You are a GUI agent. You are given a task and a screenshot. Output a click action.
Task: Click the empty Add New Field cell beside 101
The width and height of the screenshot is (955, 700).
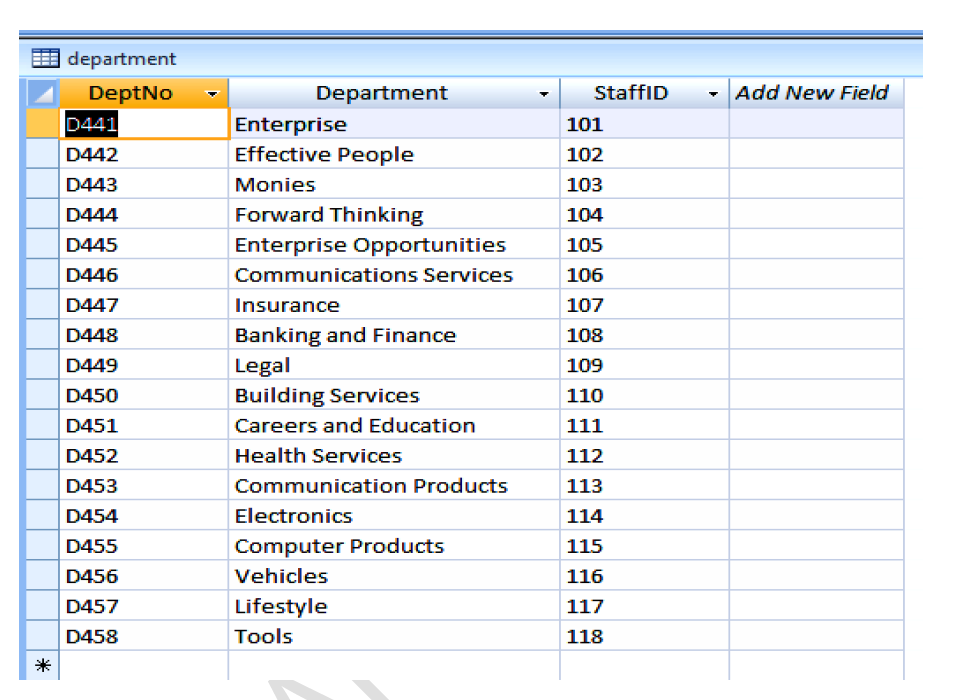coord(815,124)
